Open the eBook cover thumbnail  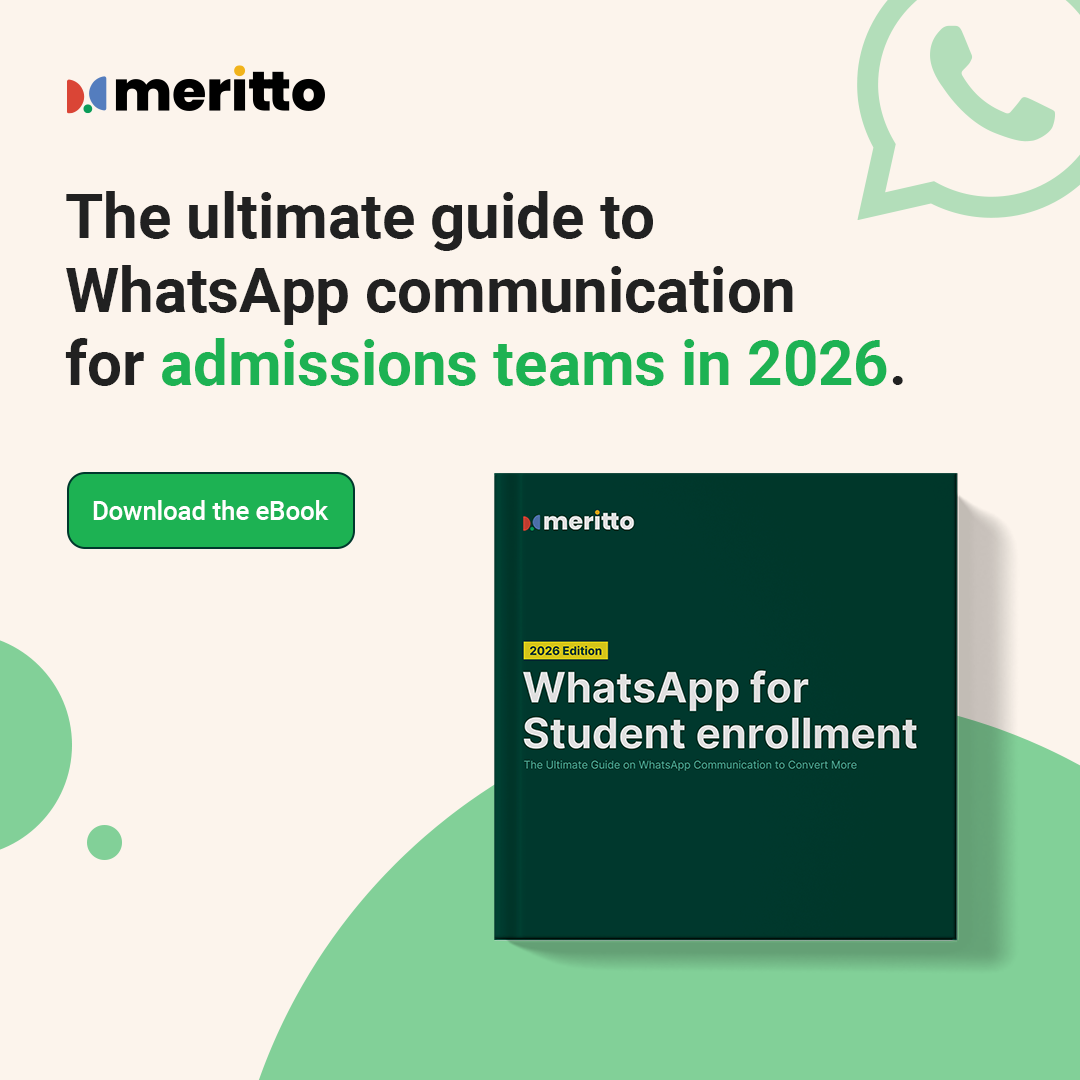point(725,706)
